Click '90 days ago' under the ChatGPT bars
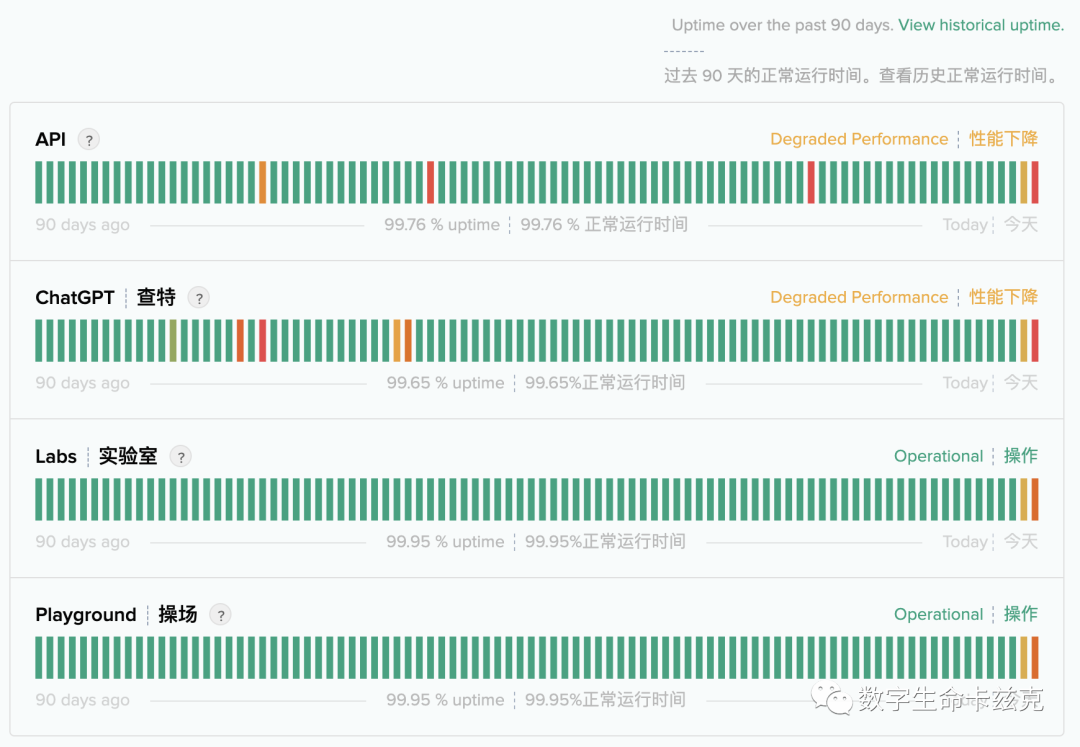The image size is (1080, 747). click(x=83, y=383)
